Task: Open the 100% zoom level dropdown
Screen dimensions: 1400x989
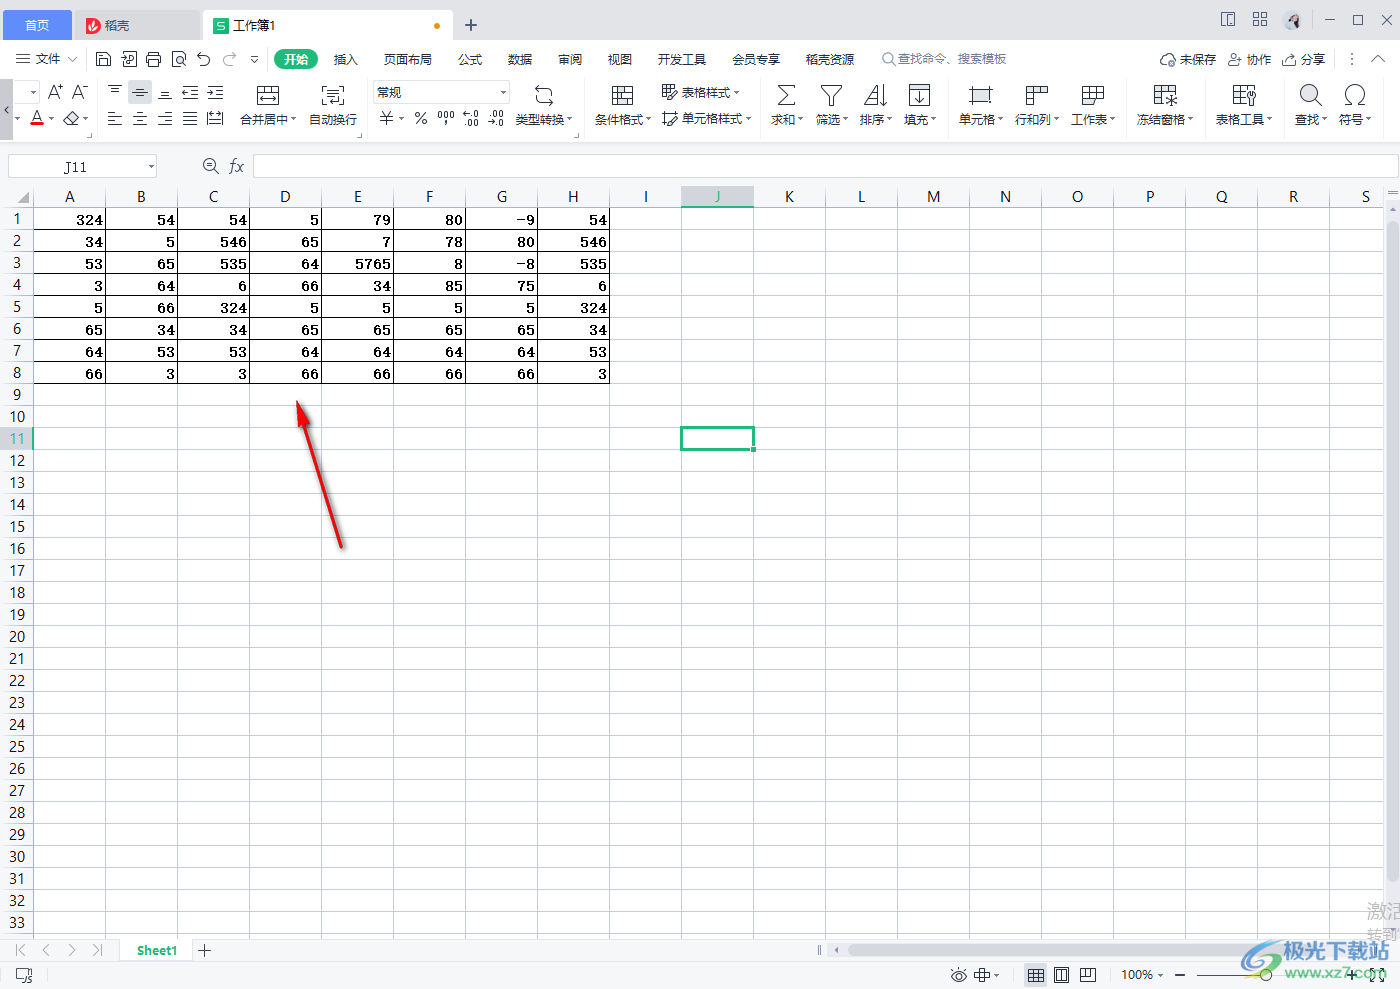Action: [x=1142, y=975]
